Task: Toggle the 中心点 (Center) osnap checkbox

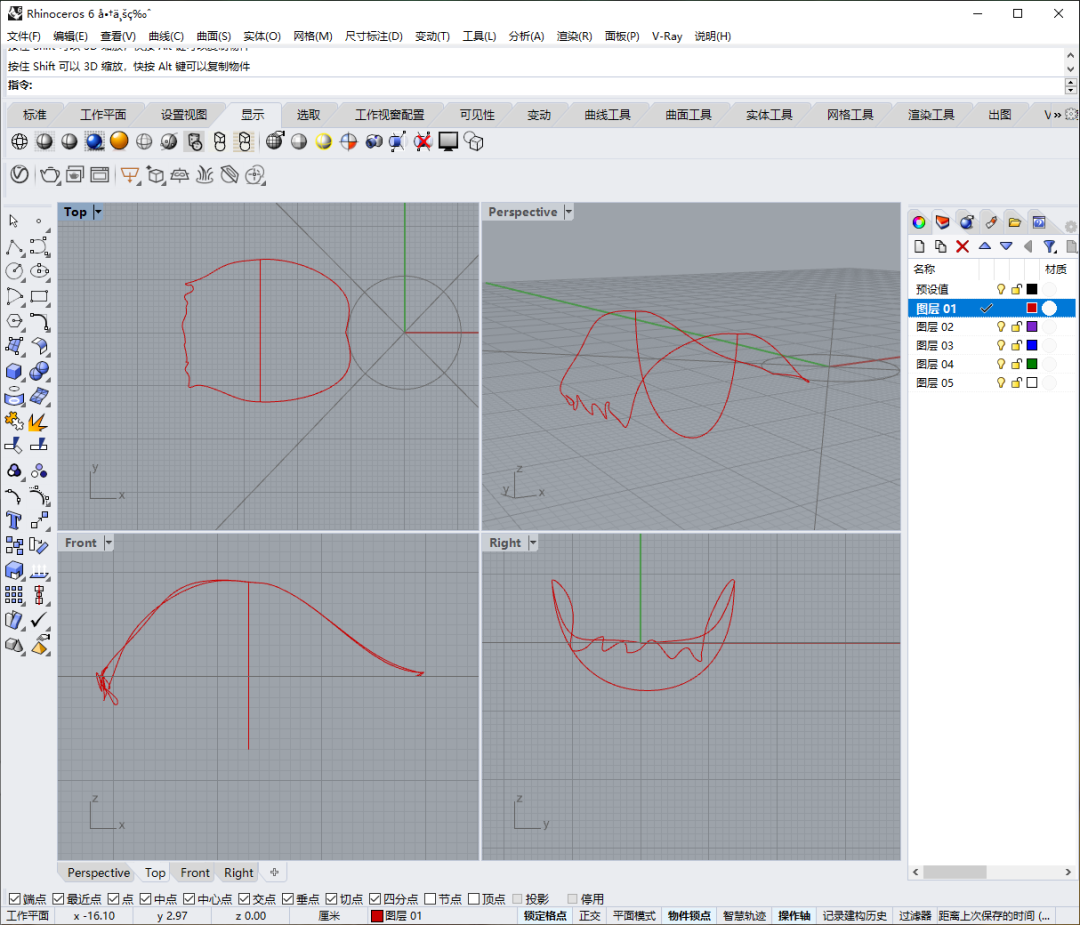Action: coord(189,899)
